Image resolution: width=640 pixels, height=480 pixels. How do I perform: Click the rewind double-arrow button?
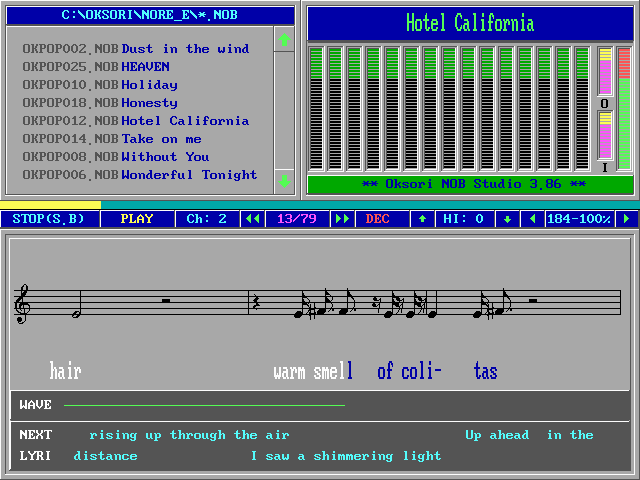click(x=252, y=219)
